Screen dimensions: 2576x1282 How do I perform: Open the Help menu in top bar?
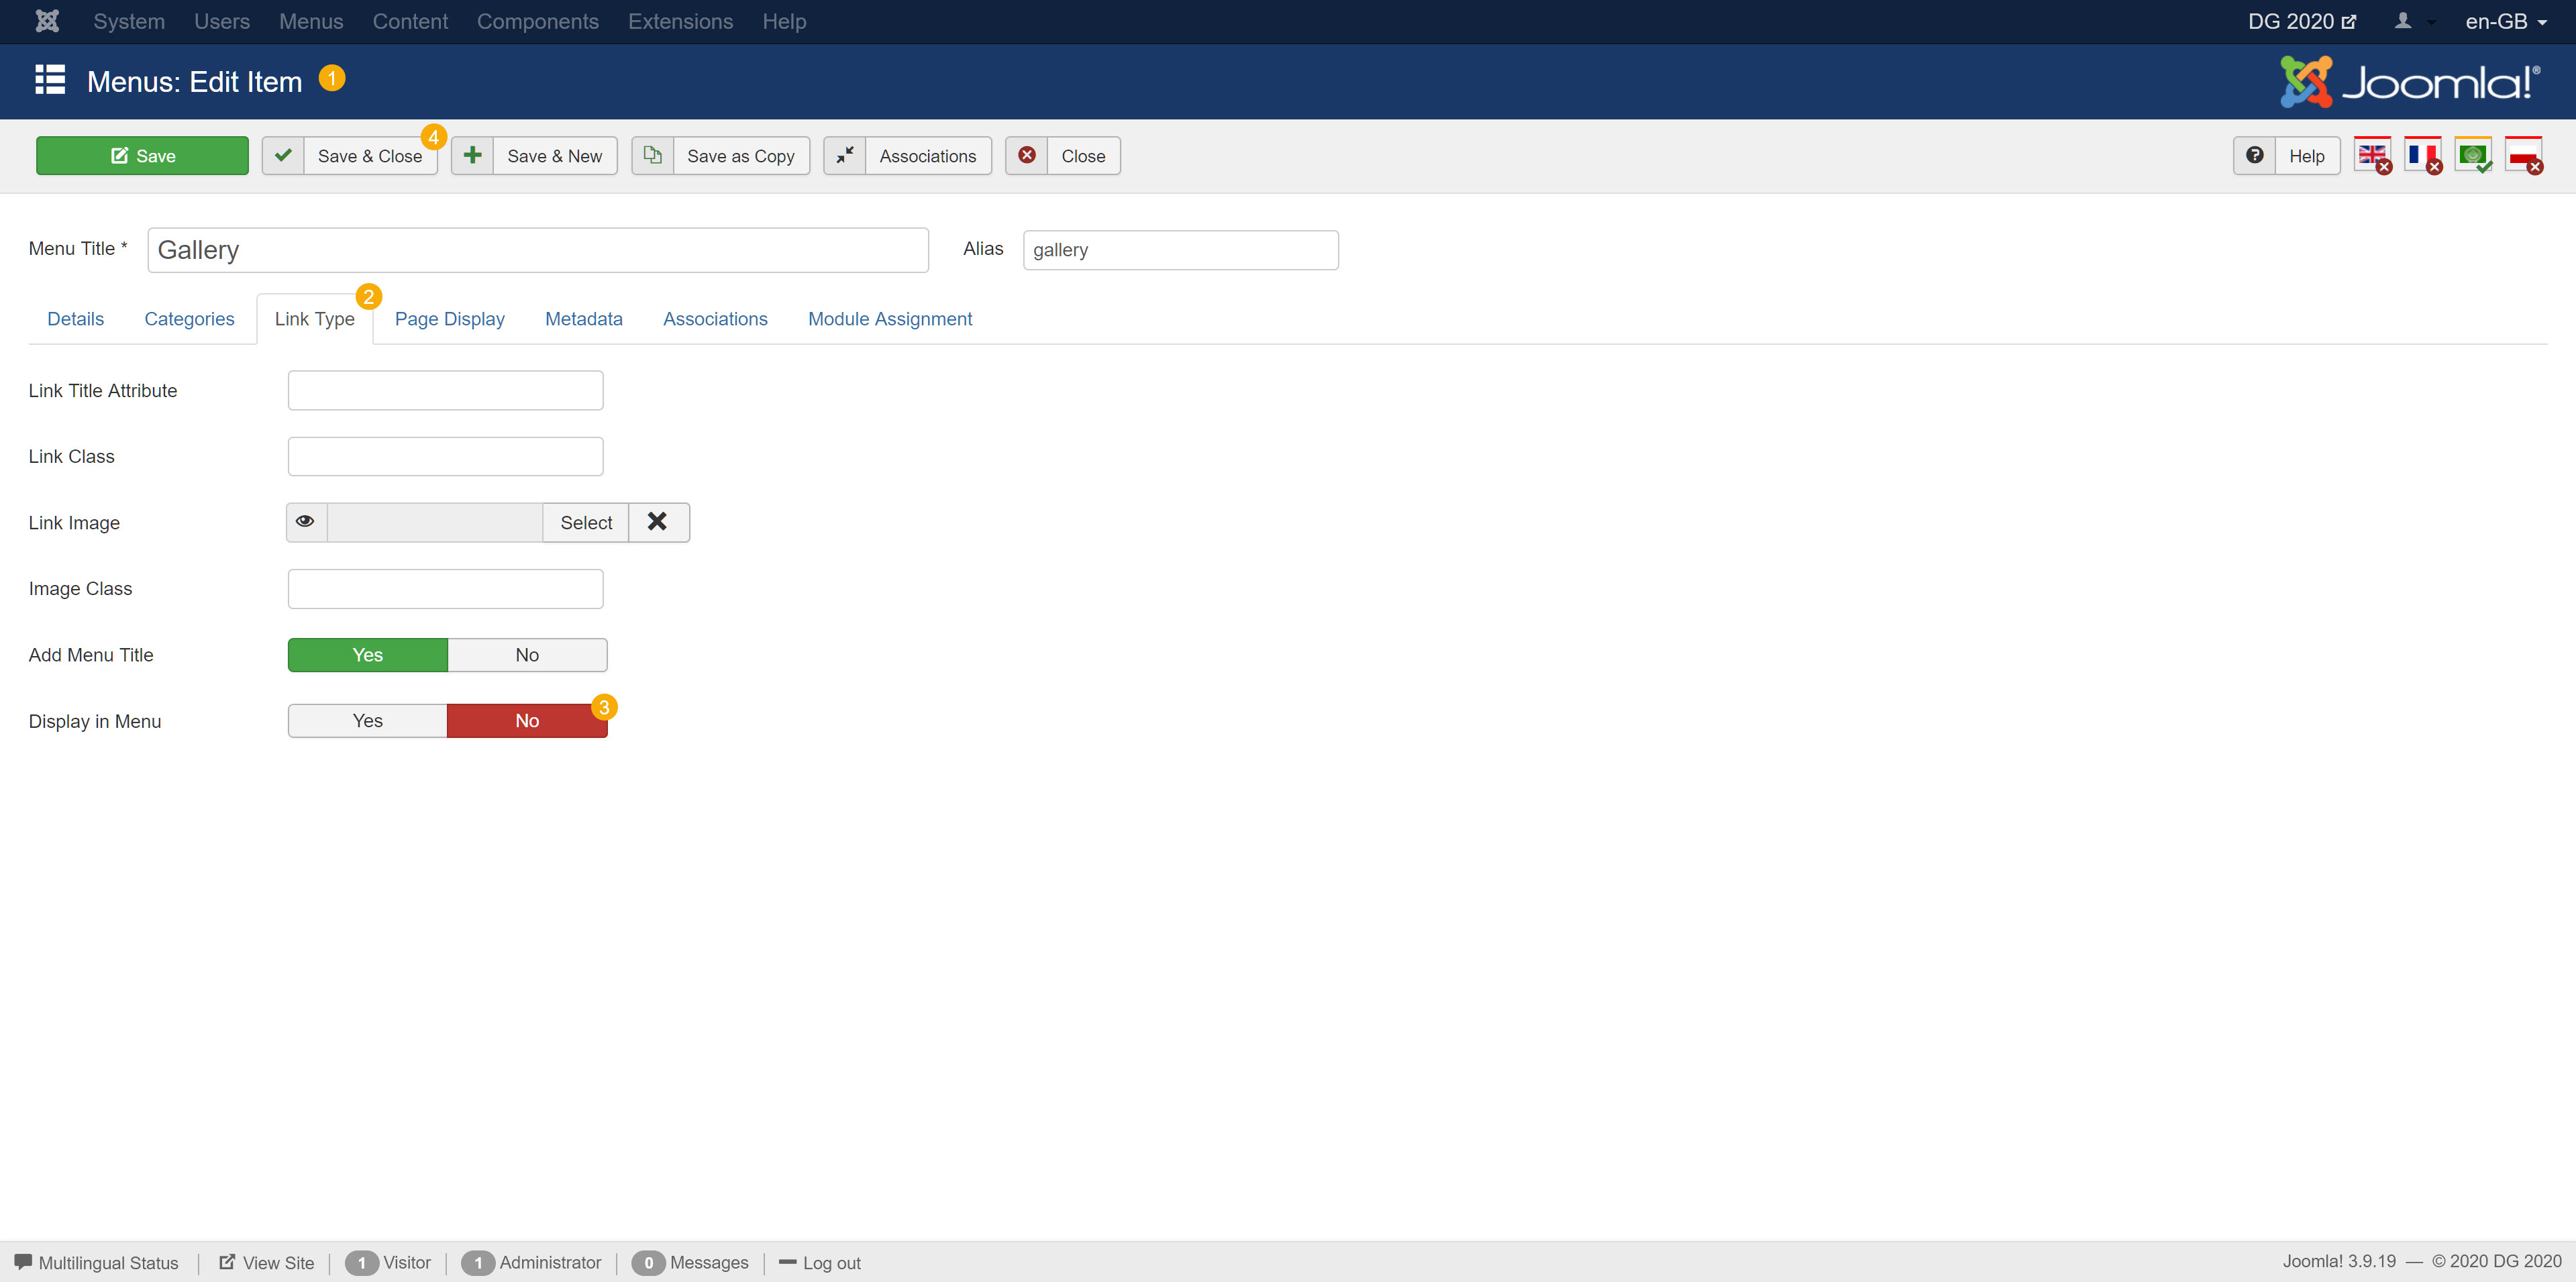(784, 21)
